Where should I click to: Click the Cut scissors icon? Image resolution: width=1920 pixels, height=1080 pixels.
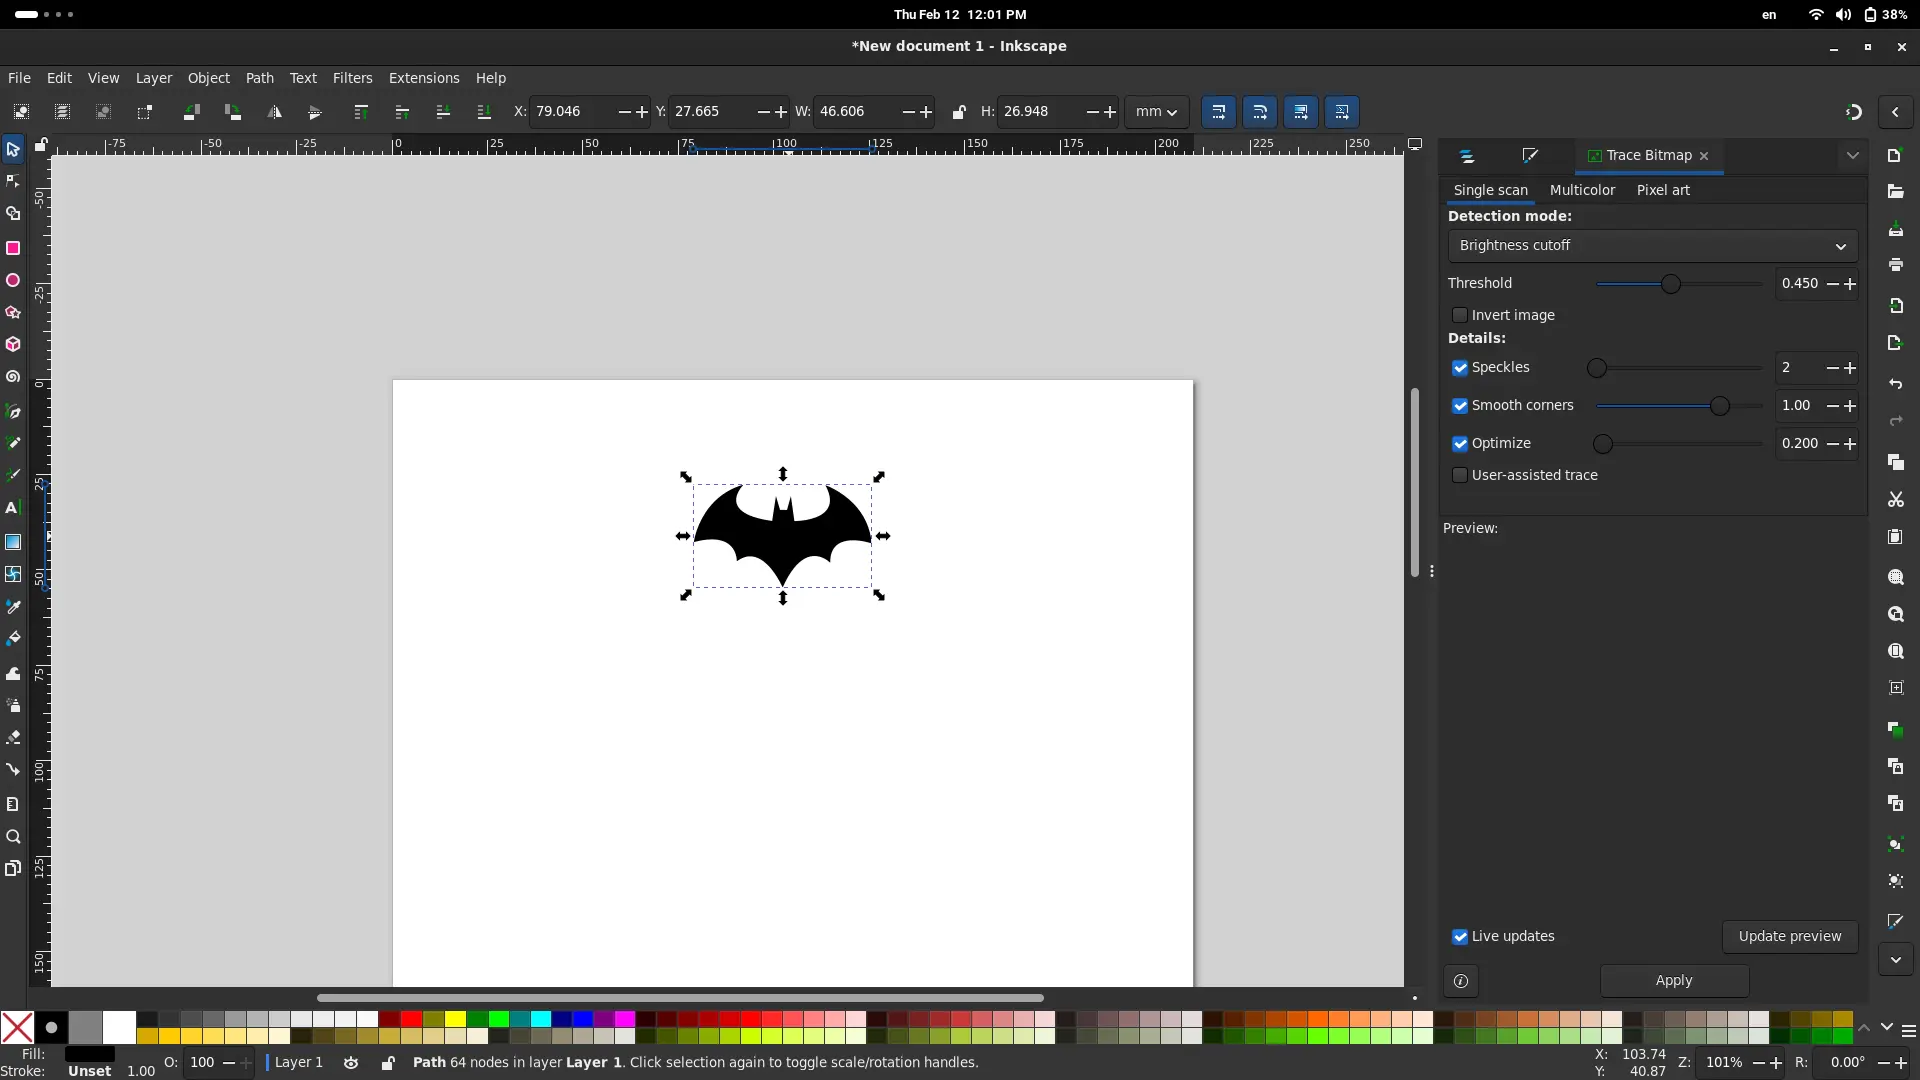(x=1895, y=499)
